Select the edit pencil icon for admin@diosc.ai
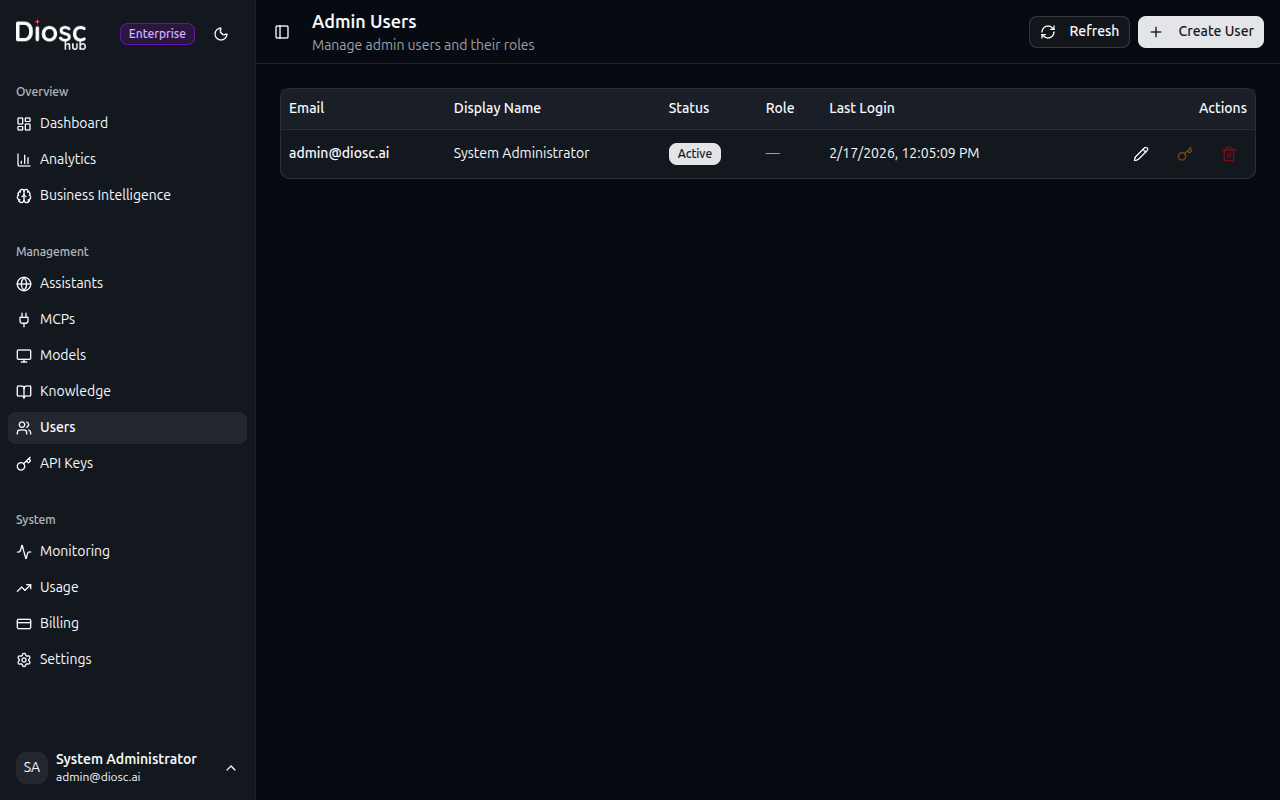The width and height of the screenshot is (1280, 800). pos(1140,154)
